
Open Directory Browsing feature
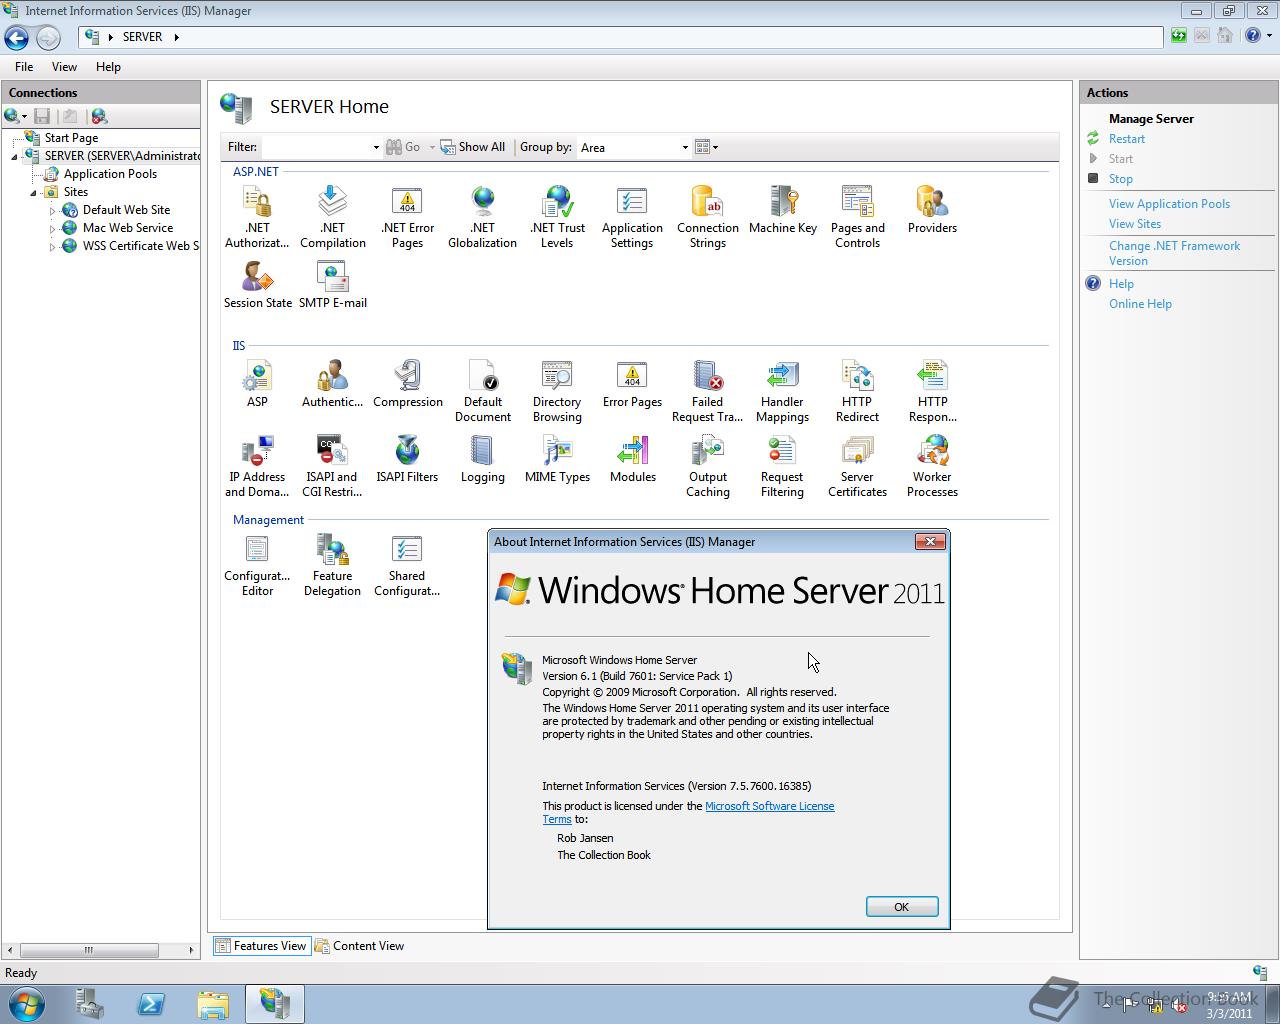coord(557,391)
